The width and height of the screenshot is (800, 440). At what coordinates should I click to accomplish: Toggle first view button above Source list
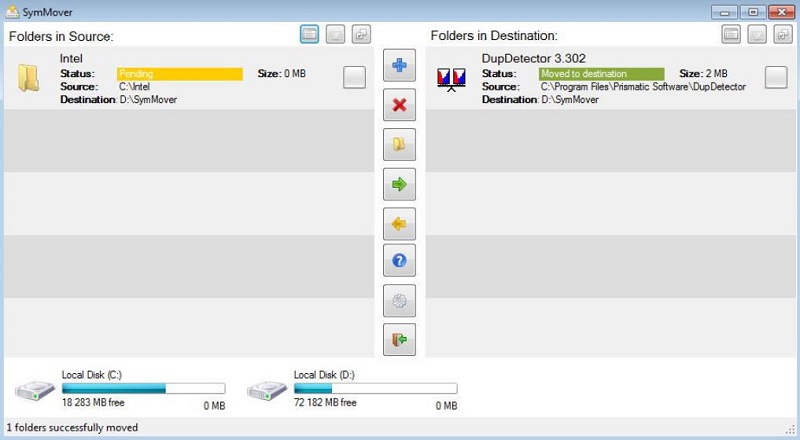(310, 35)
